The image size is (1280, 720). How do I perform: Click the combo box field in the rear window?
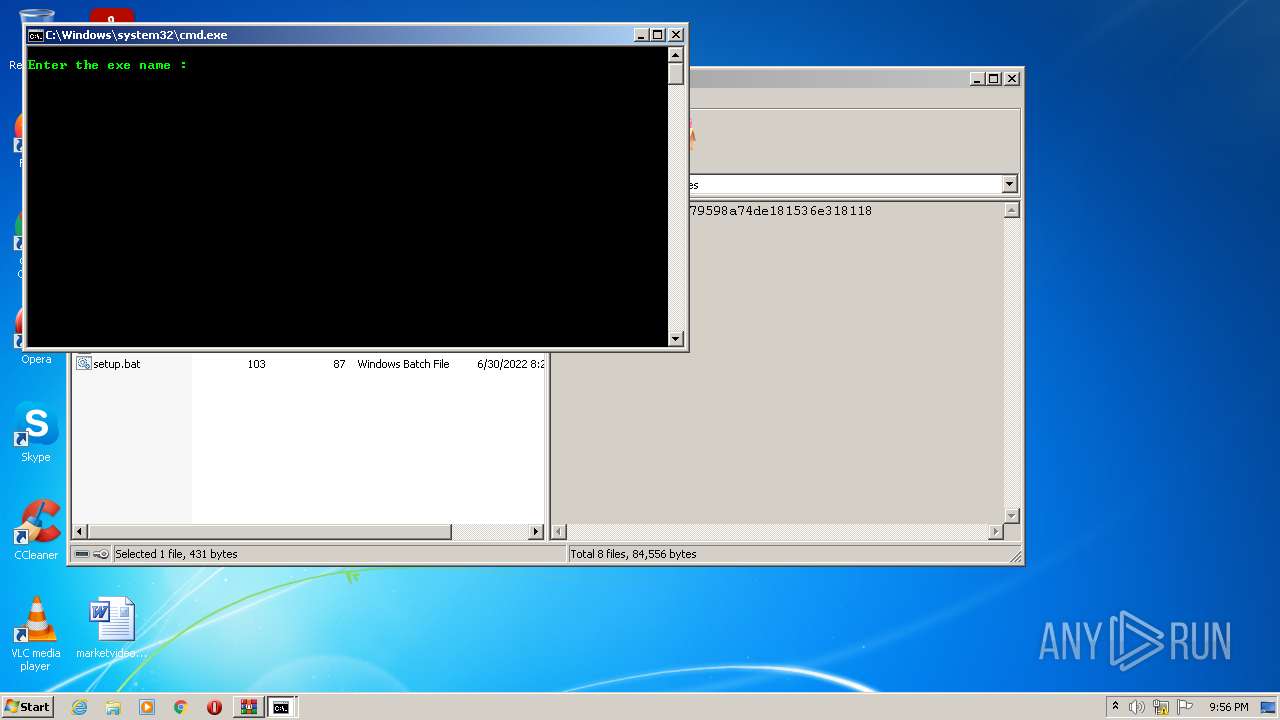click(x=845, y=184)
